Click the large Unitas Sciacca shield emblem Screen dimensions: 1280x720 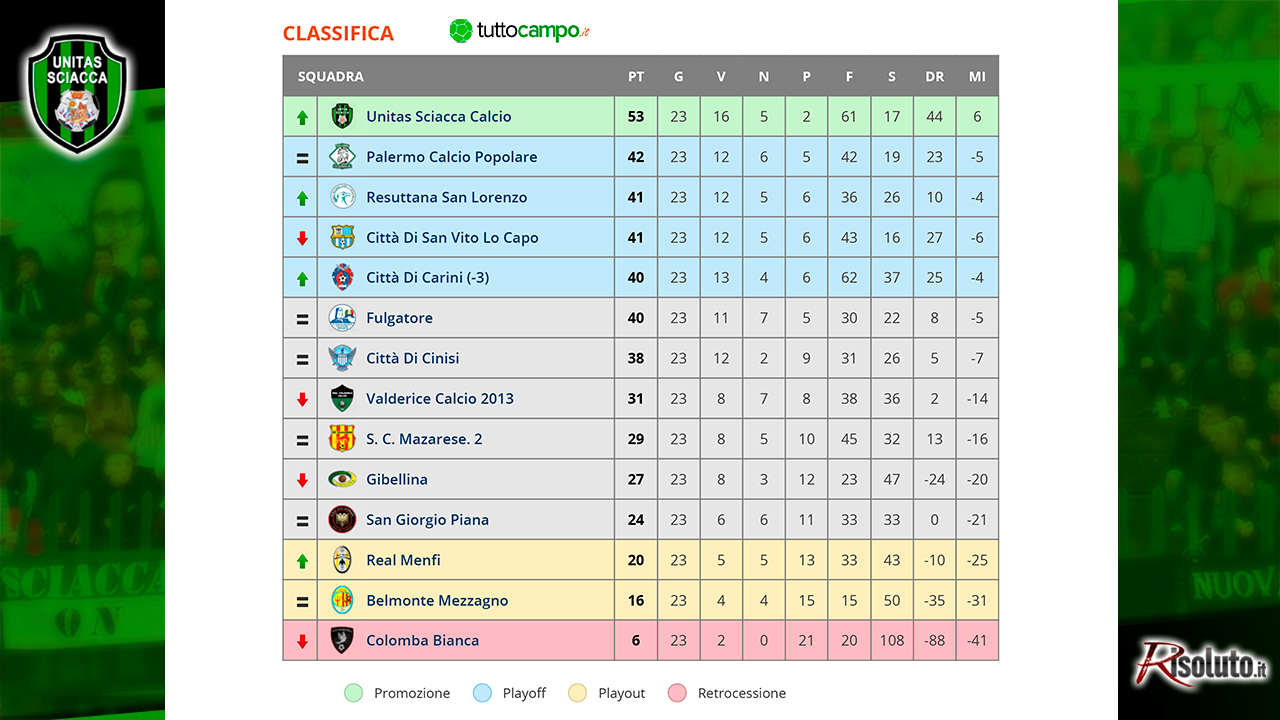(77, 92)
